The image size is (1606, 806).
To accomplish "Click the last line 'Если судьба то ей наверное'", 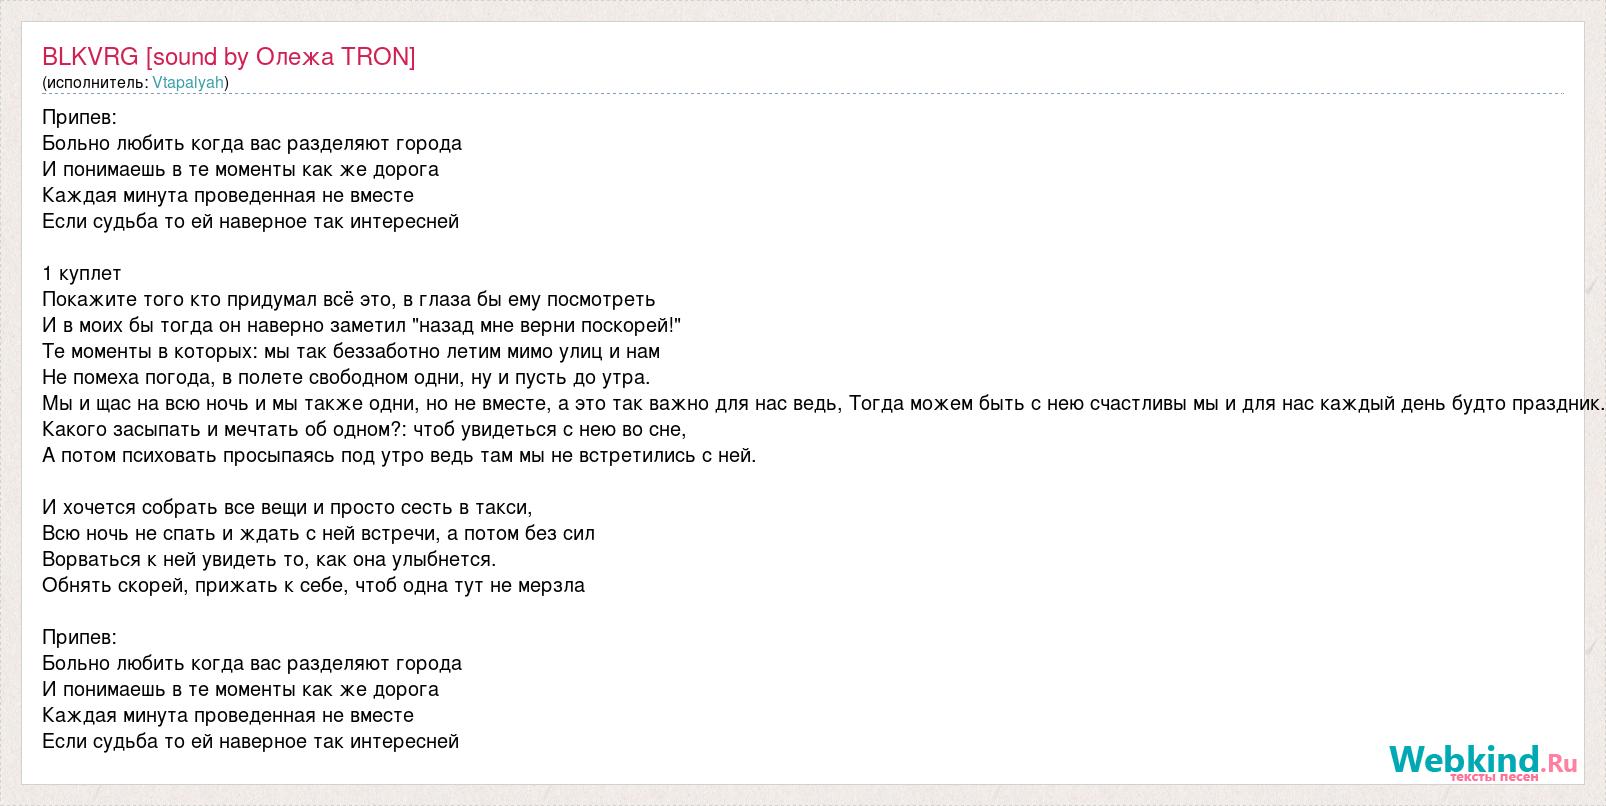I will (x=251, y=741).
